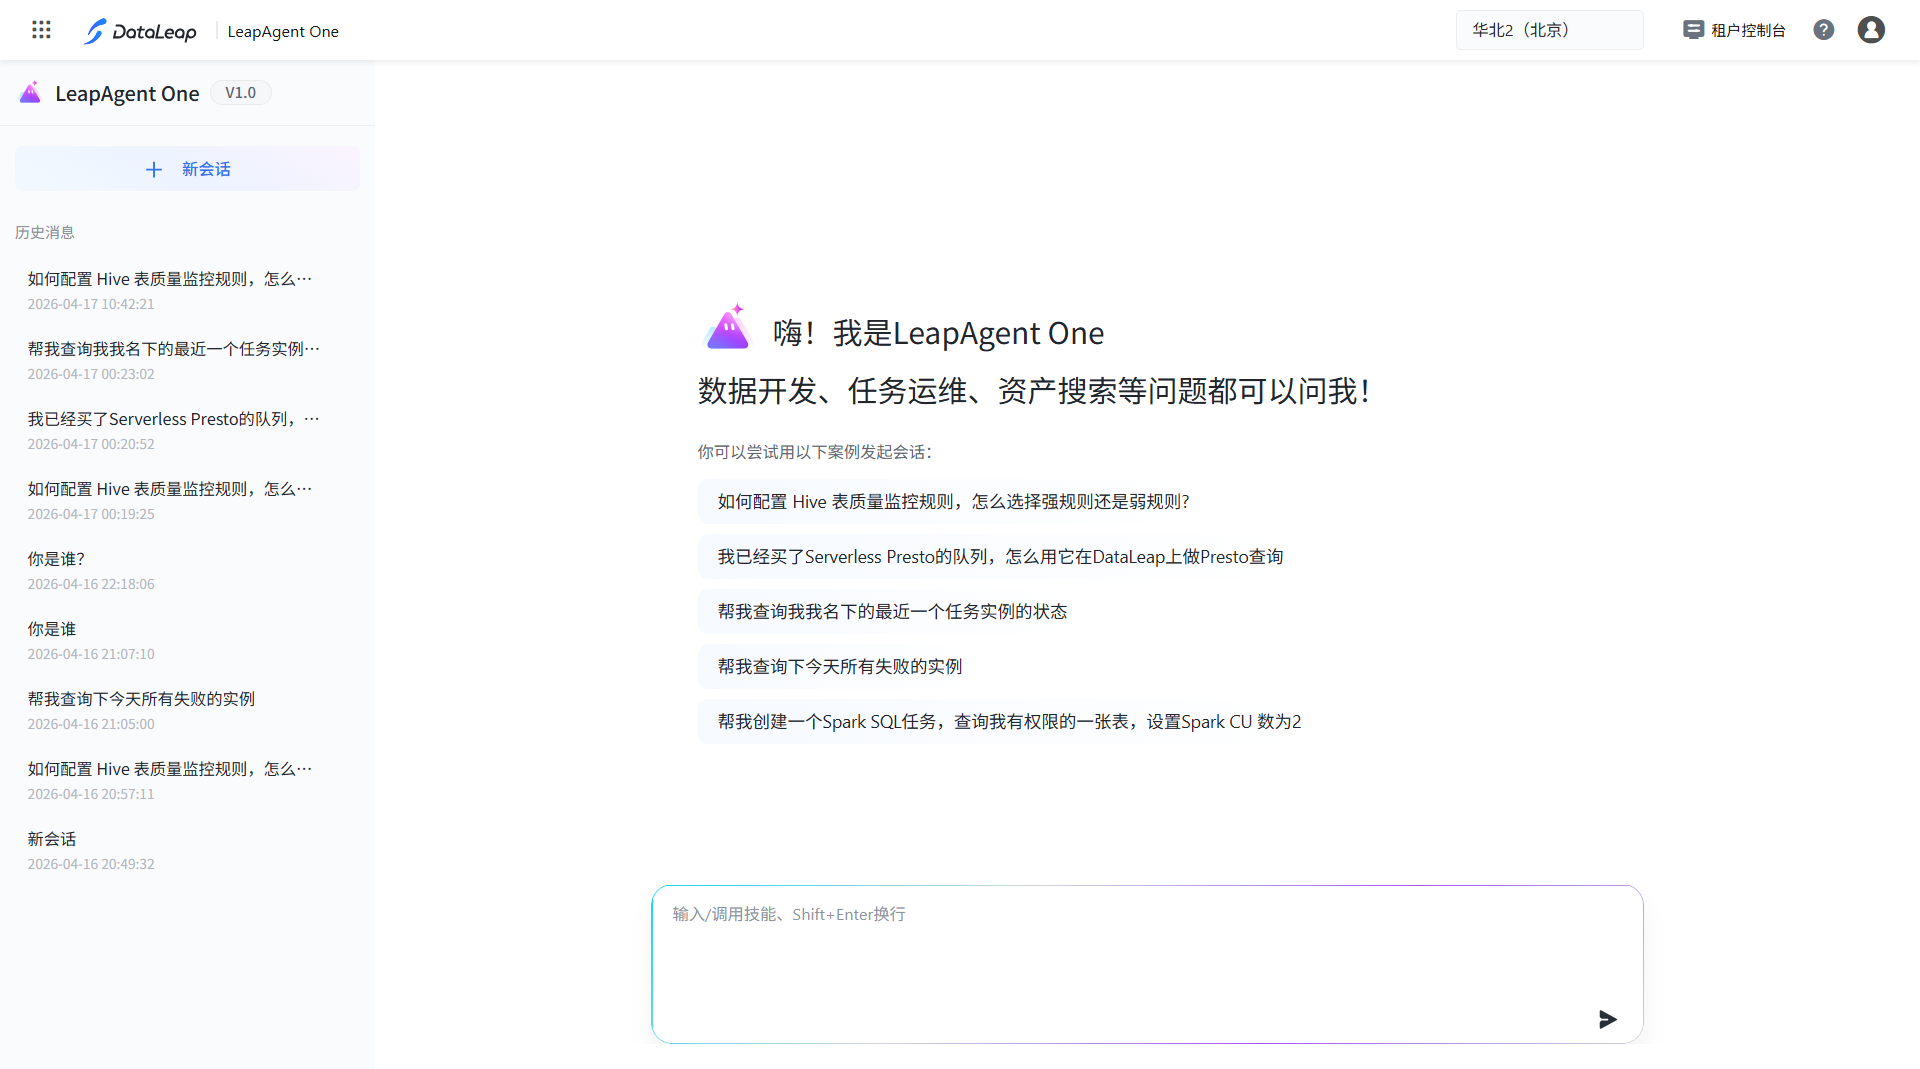
Task: Open the apps grid launcher icon
Action: (x=41, y=30)
